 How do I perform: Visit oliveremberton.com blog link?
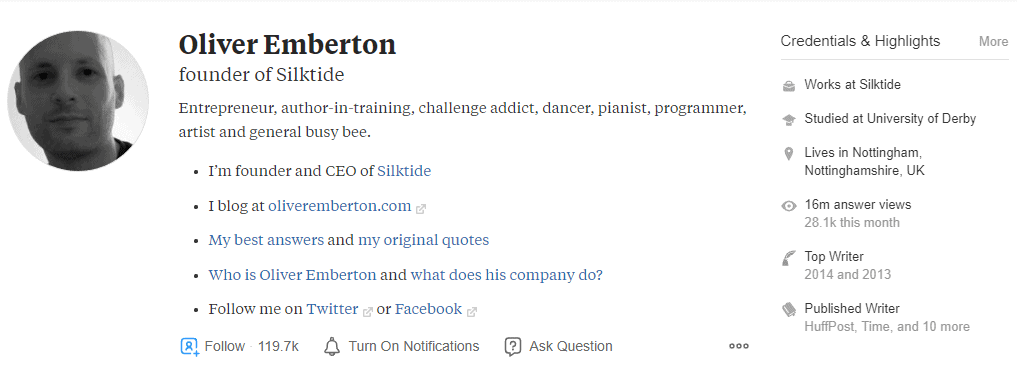340,206
